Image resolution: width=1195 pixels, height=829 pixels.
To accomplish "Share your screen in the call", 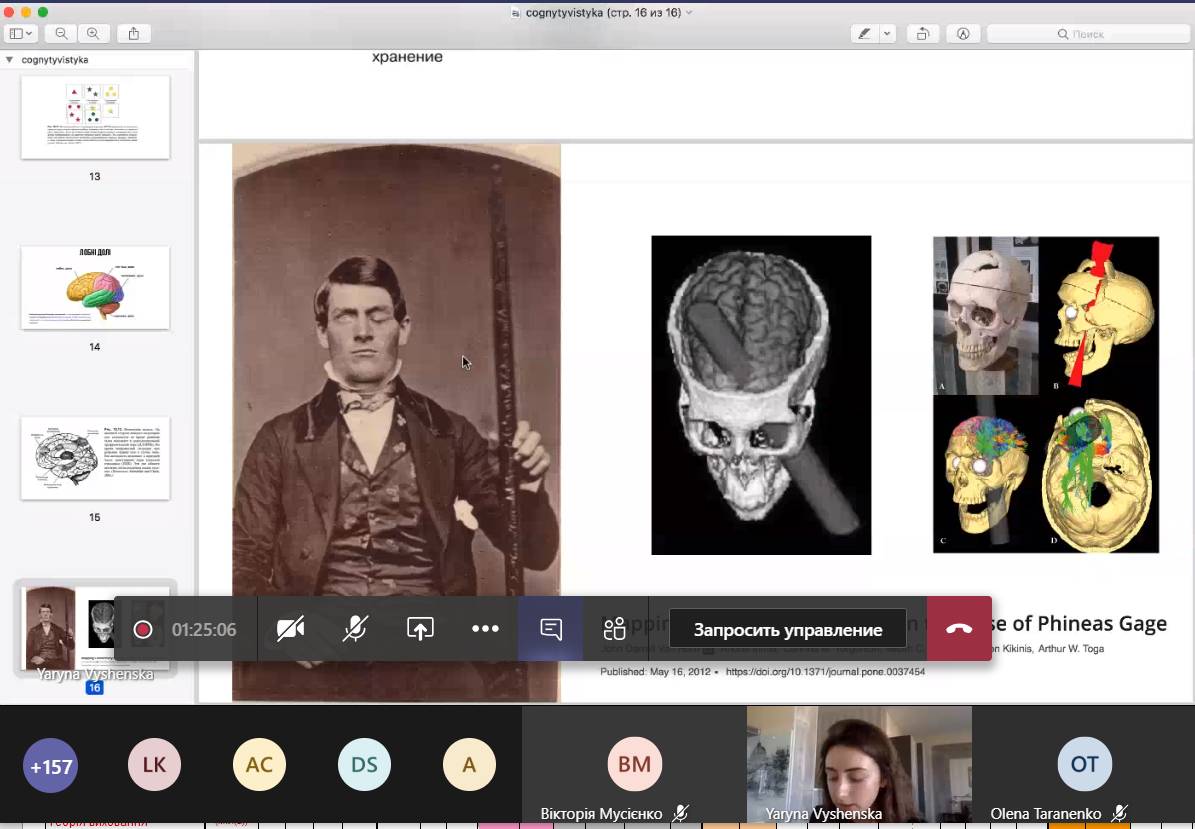I will tap(420, 629).
